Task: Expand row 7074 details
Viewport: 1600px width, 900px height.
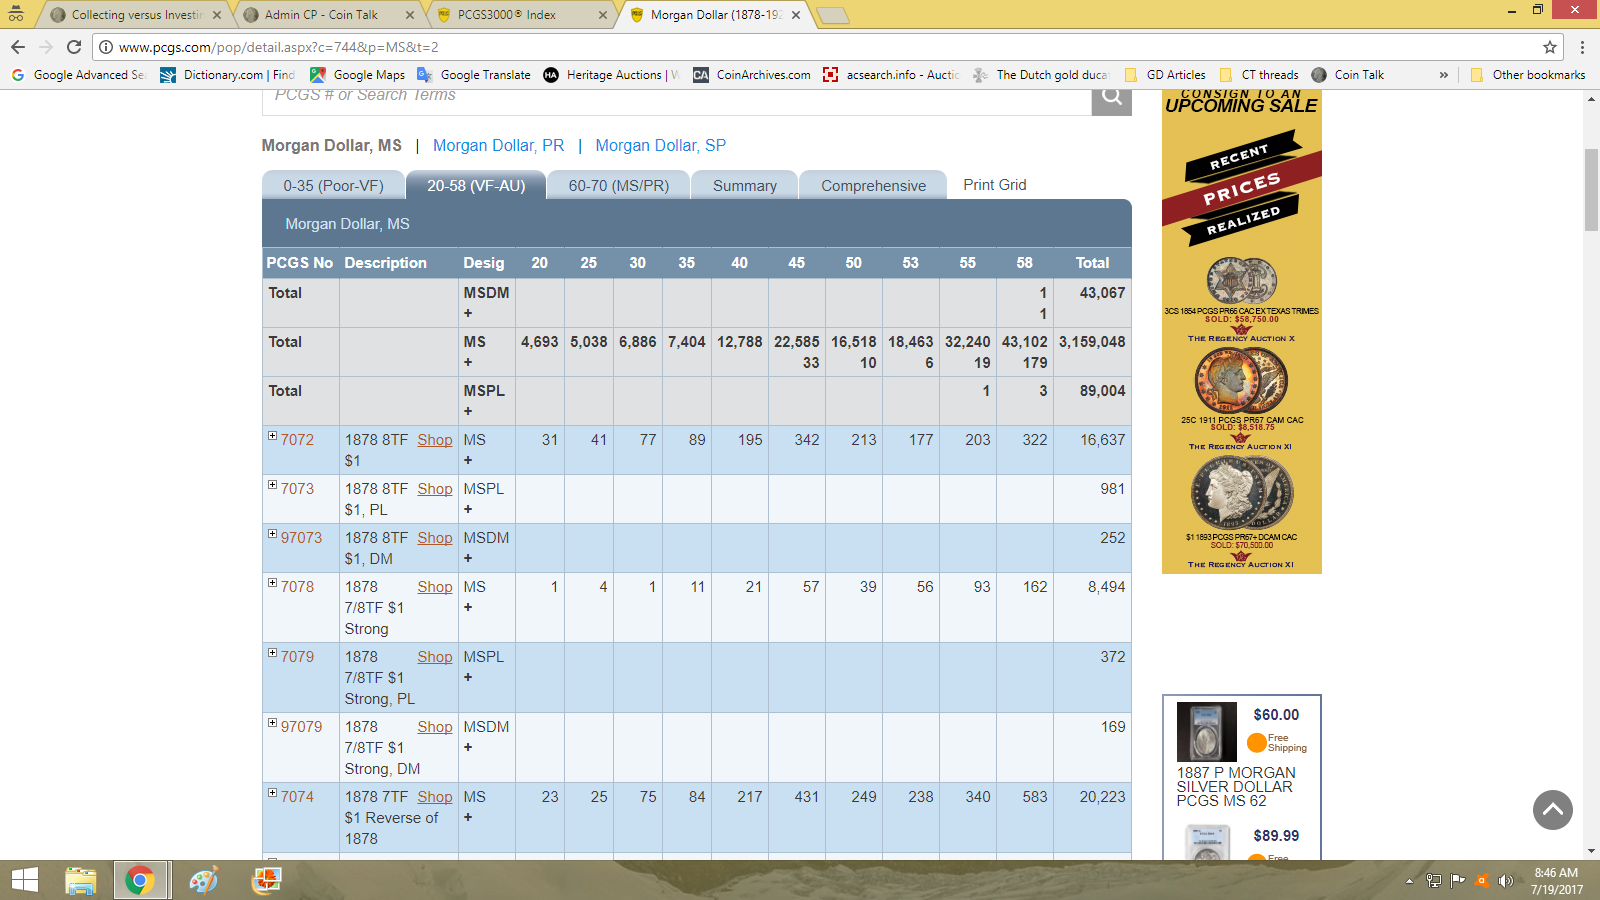Action: (272, 793)
